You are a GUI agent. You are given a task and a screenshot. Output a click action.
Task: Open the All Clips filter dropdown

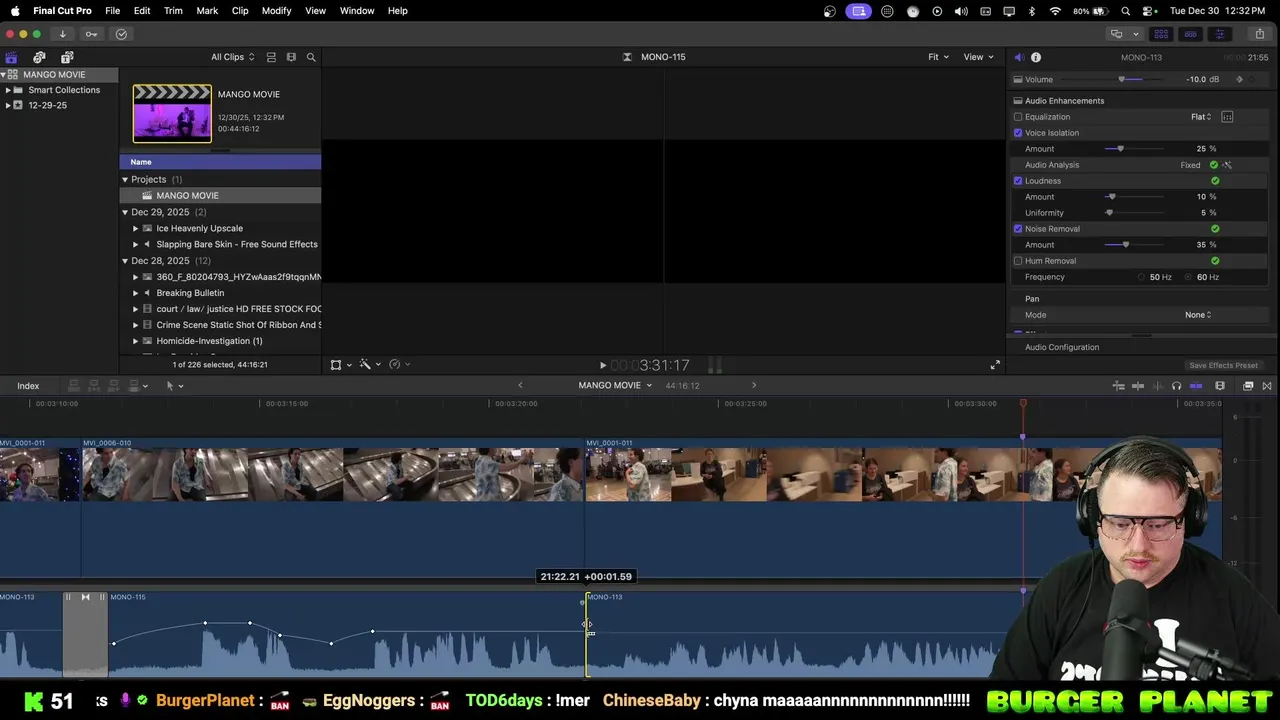coord(232,57)
